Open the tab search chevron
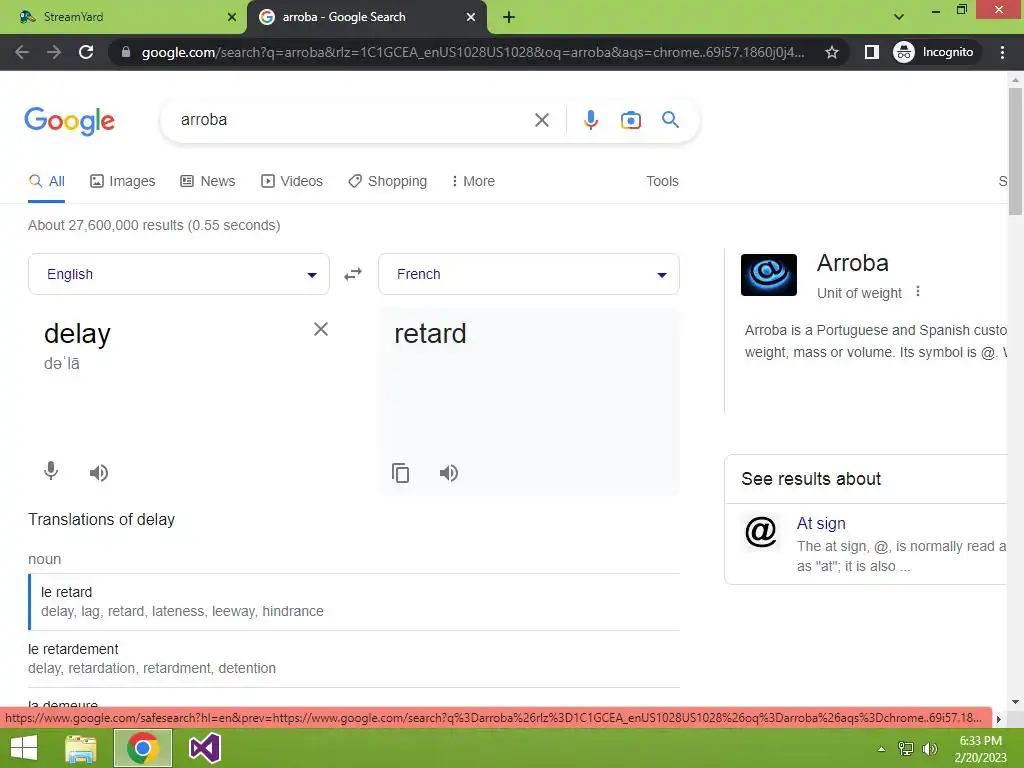This screenshot has height=768, width=1024. coord(899,17)
